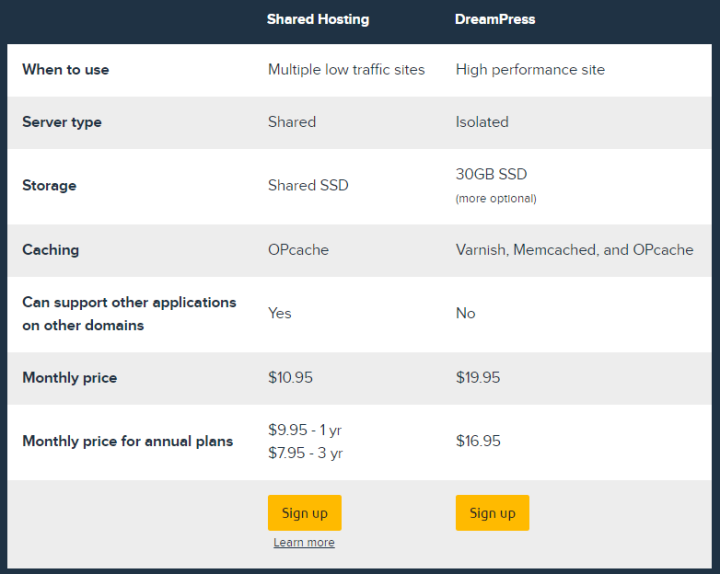Click the '$9.95 - 1 yr' price

point(305,430)
